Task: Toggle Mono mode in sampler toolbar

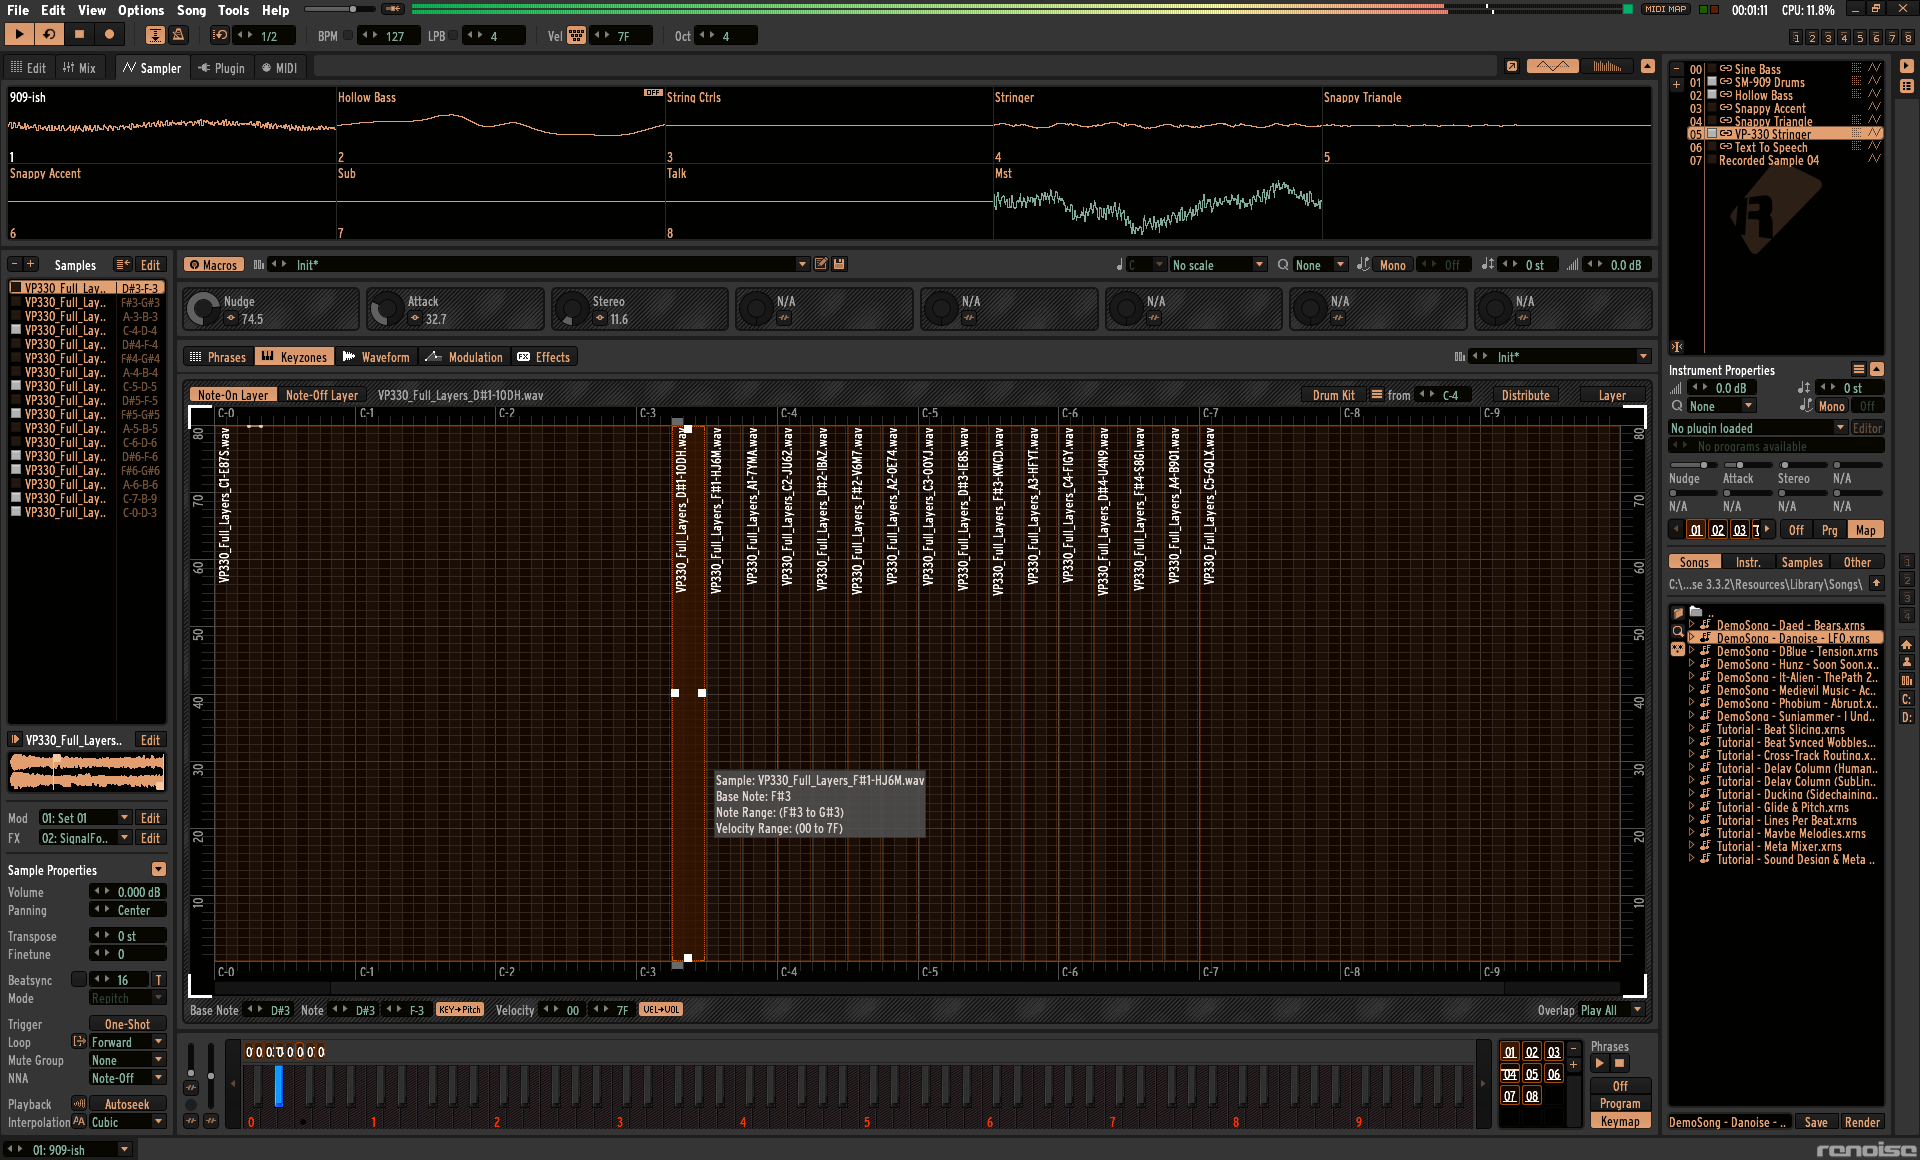Action: coord(1393,265)
